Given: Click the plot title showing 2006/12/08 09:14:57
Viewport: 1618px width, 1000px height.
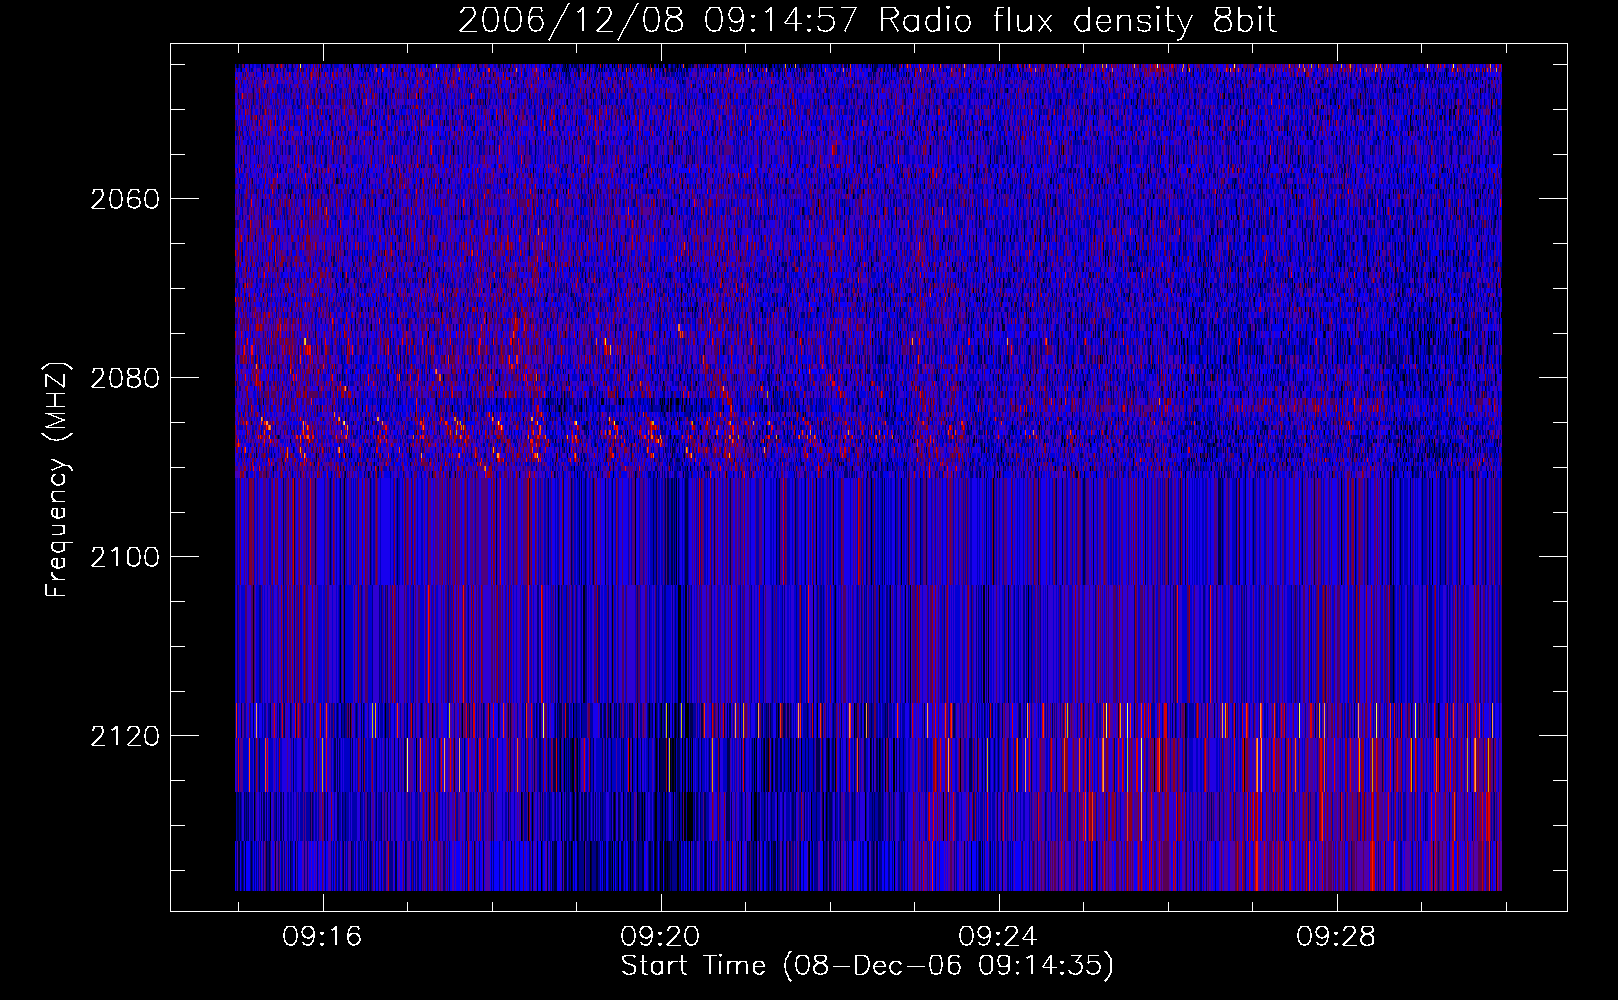Looking at the screenshot, I should [x=867, y=21].
